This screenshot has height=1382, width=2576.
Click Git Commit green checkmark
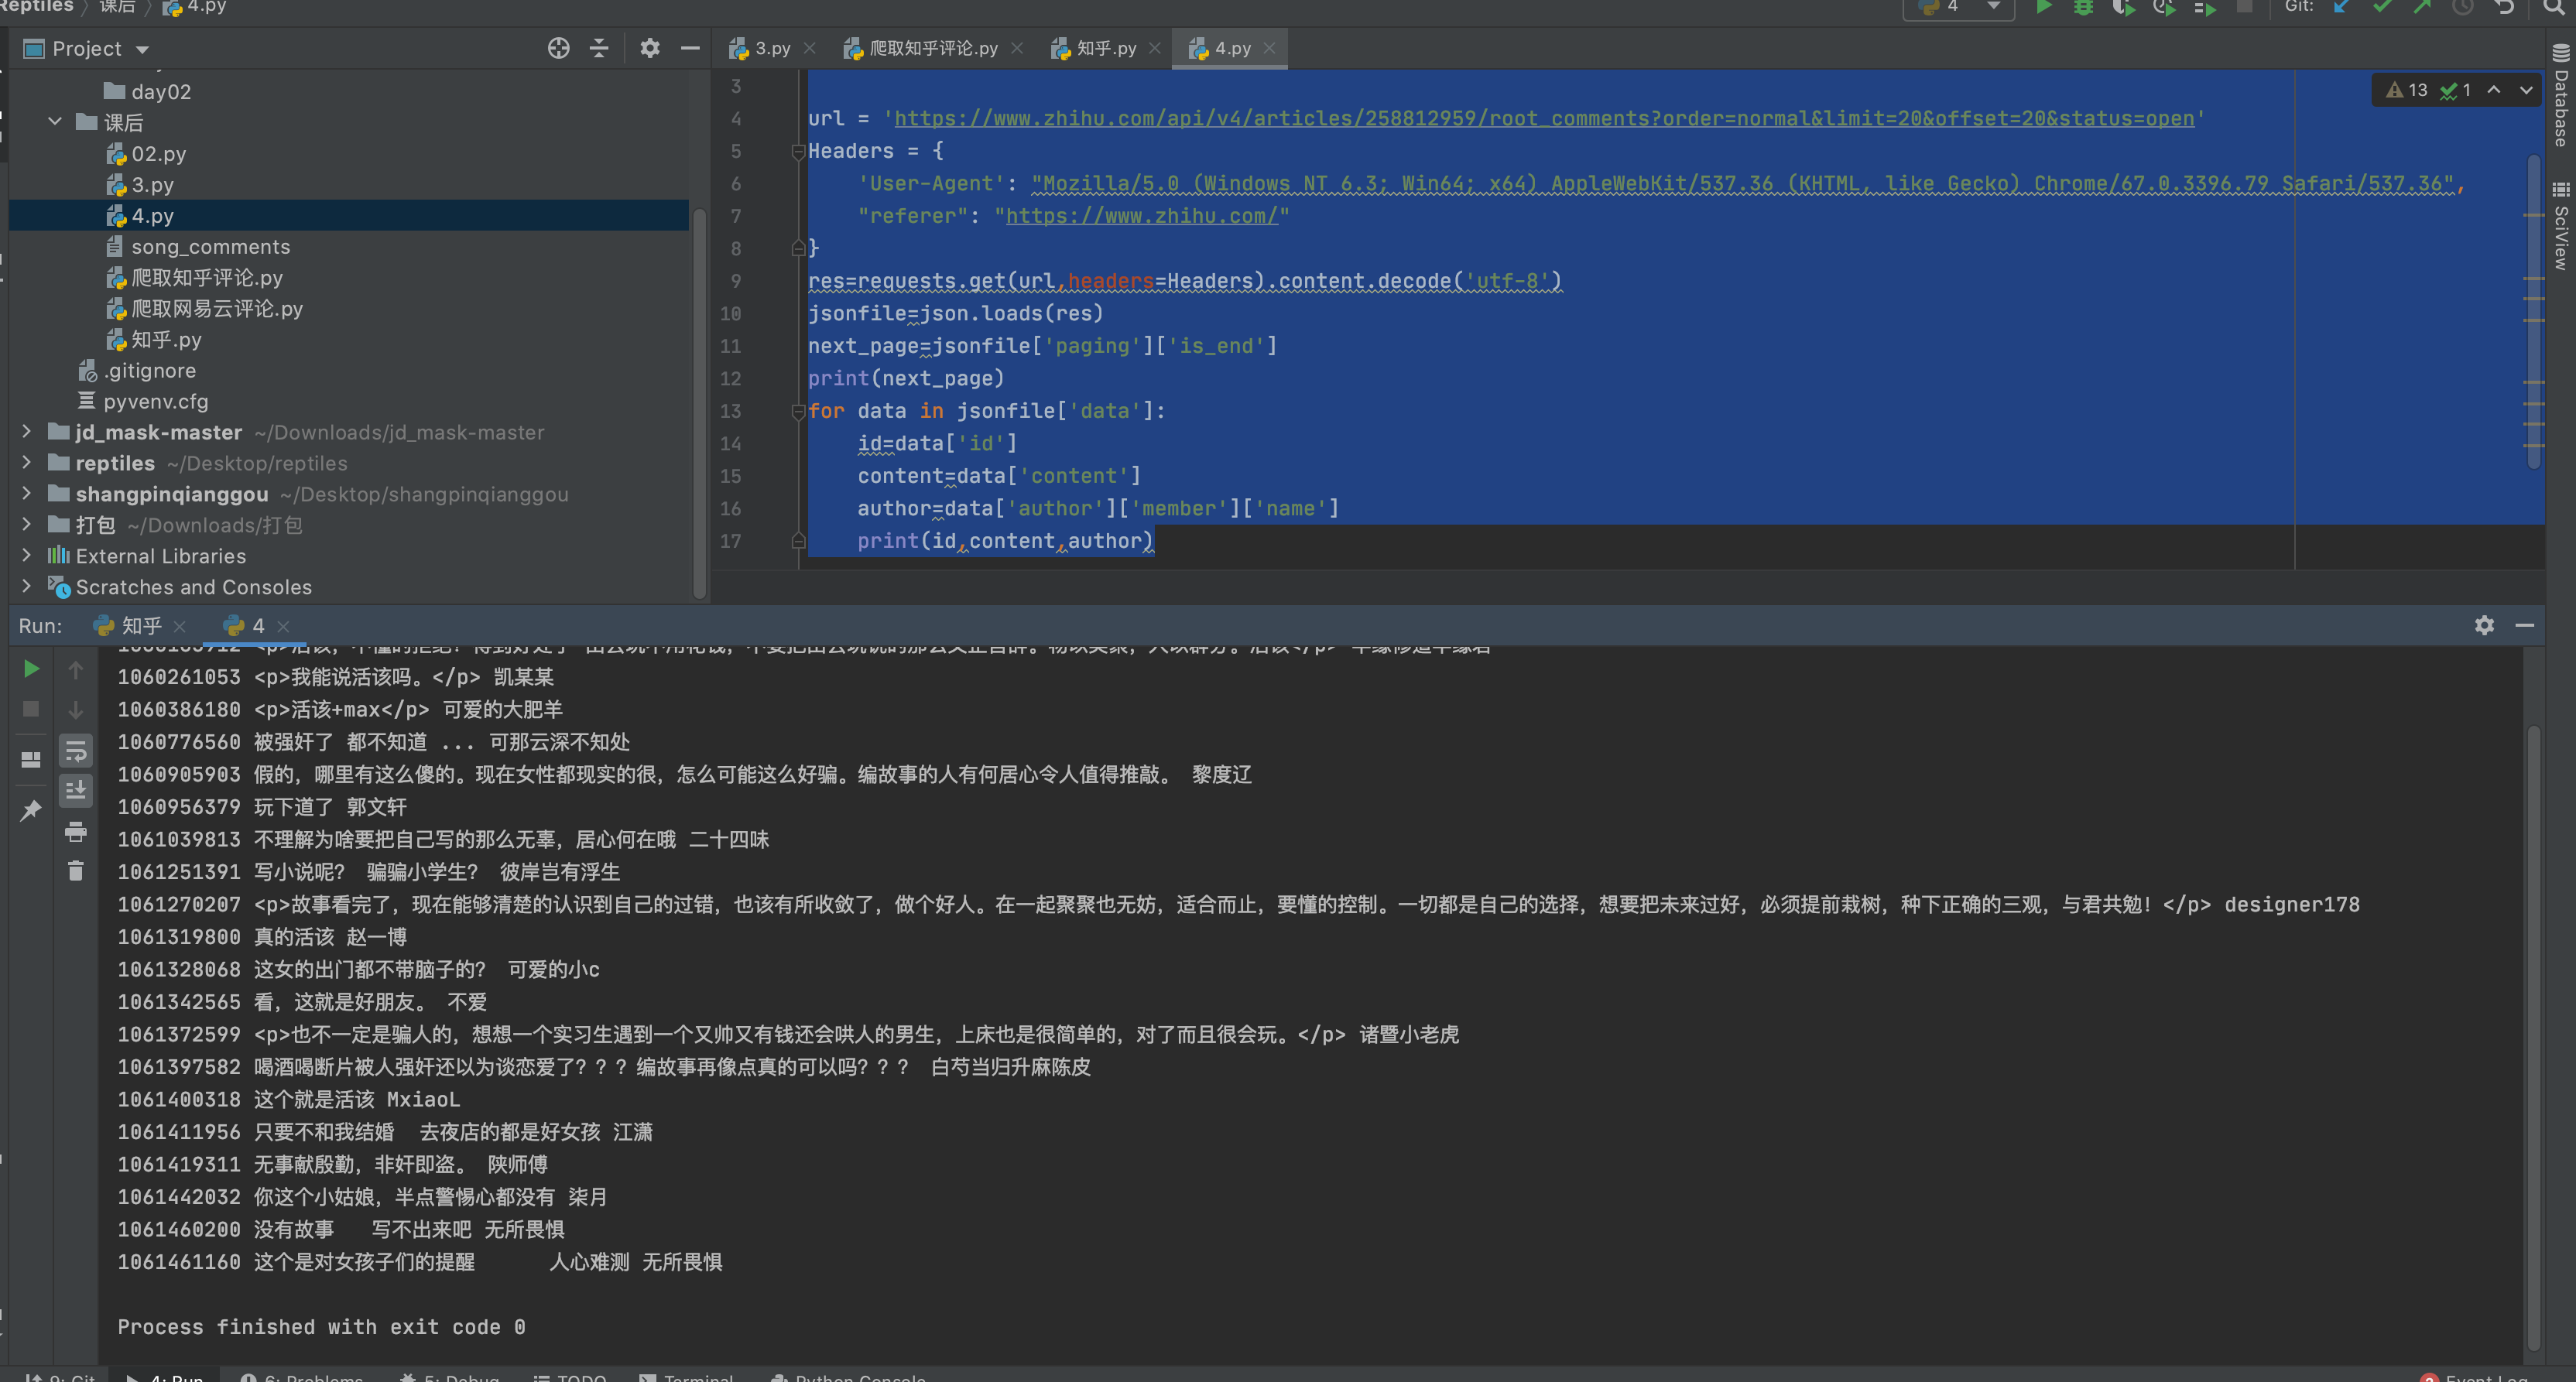click(x=2382, y=7)
